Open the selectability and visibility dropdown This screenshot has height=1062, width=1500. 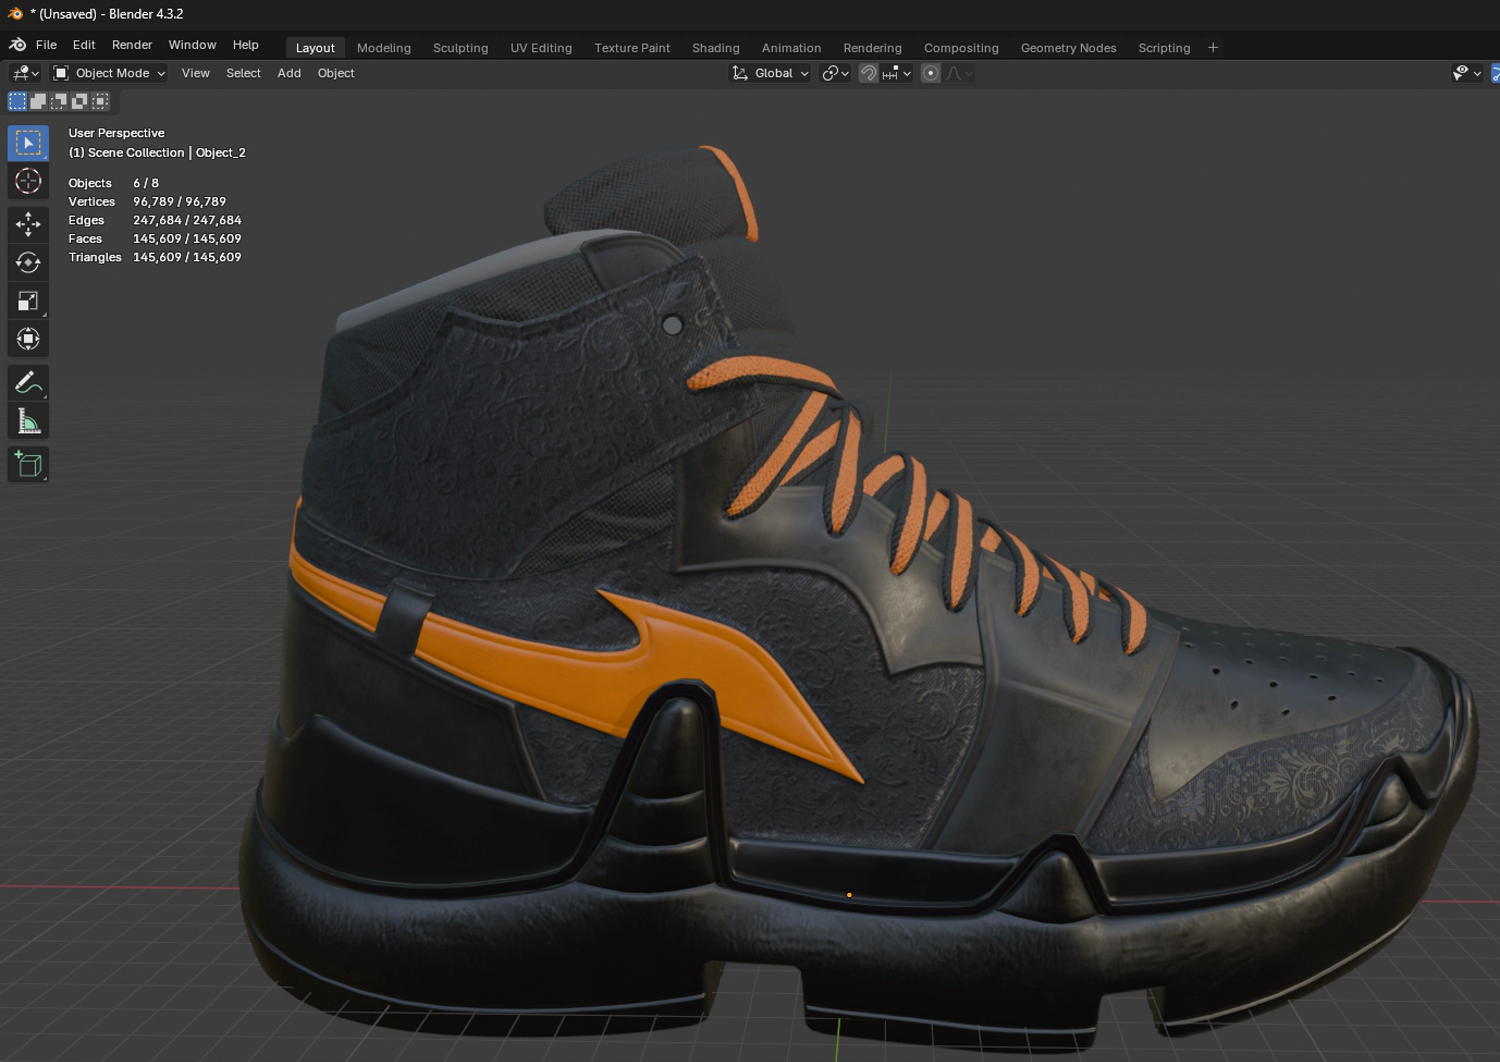click(1466, 73)
